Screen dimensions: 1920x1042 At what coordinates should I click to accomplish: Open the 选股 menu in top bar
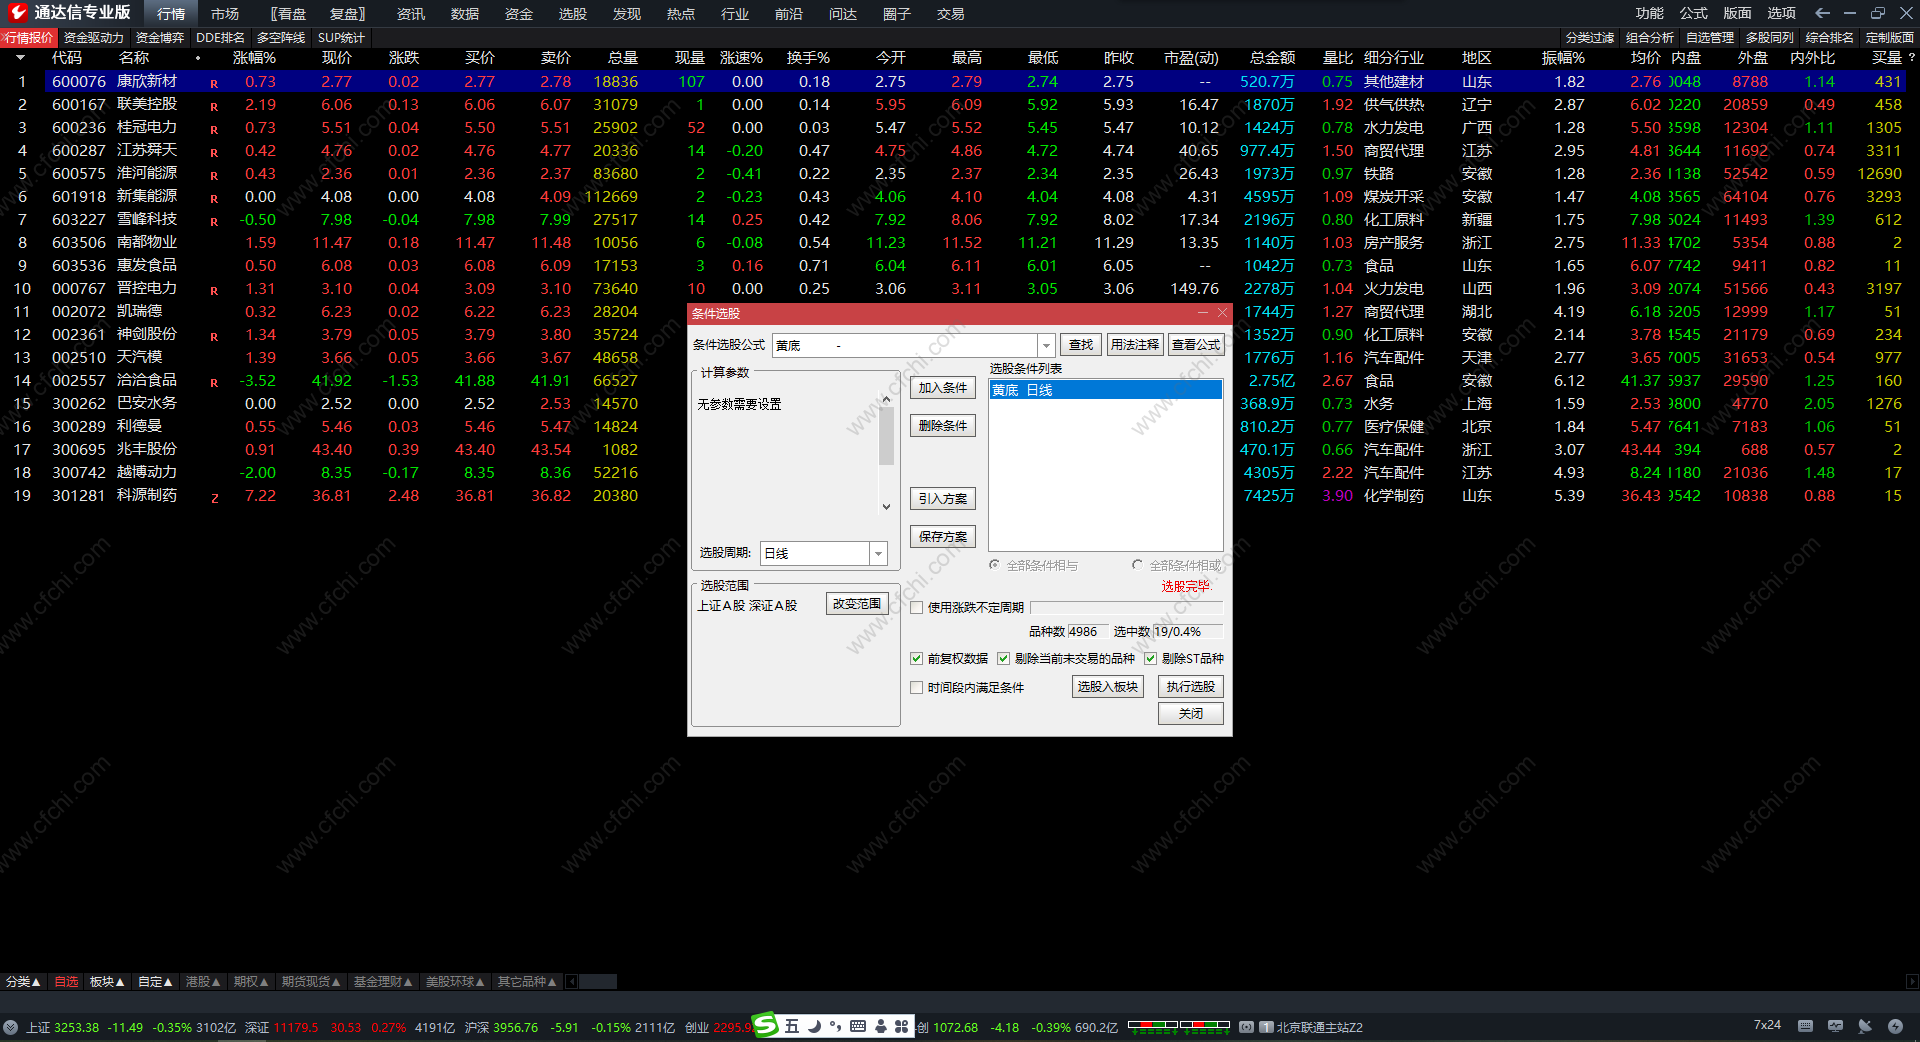tap(572, 14)
